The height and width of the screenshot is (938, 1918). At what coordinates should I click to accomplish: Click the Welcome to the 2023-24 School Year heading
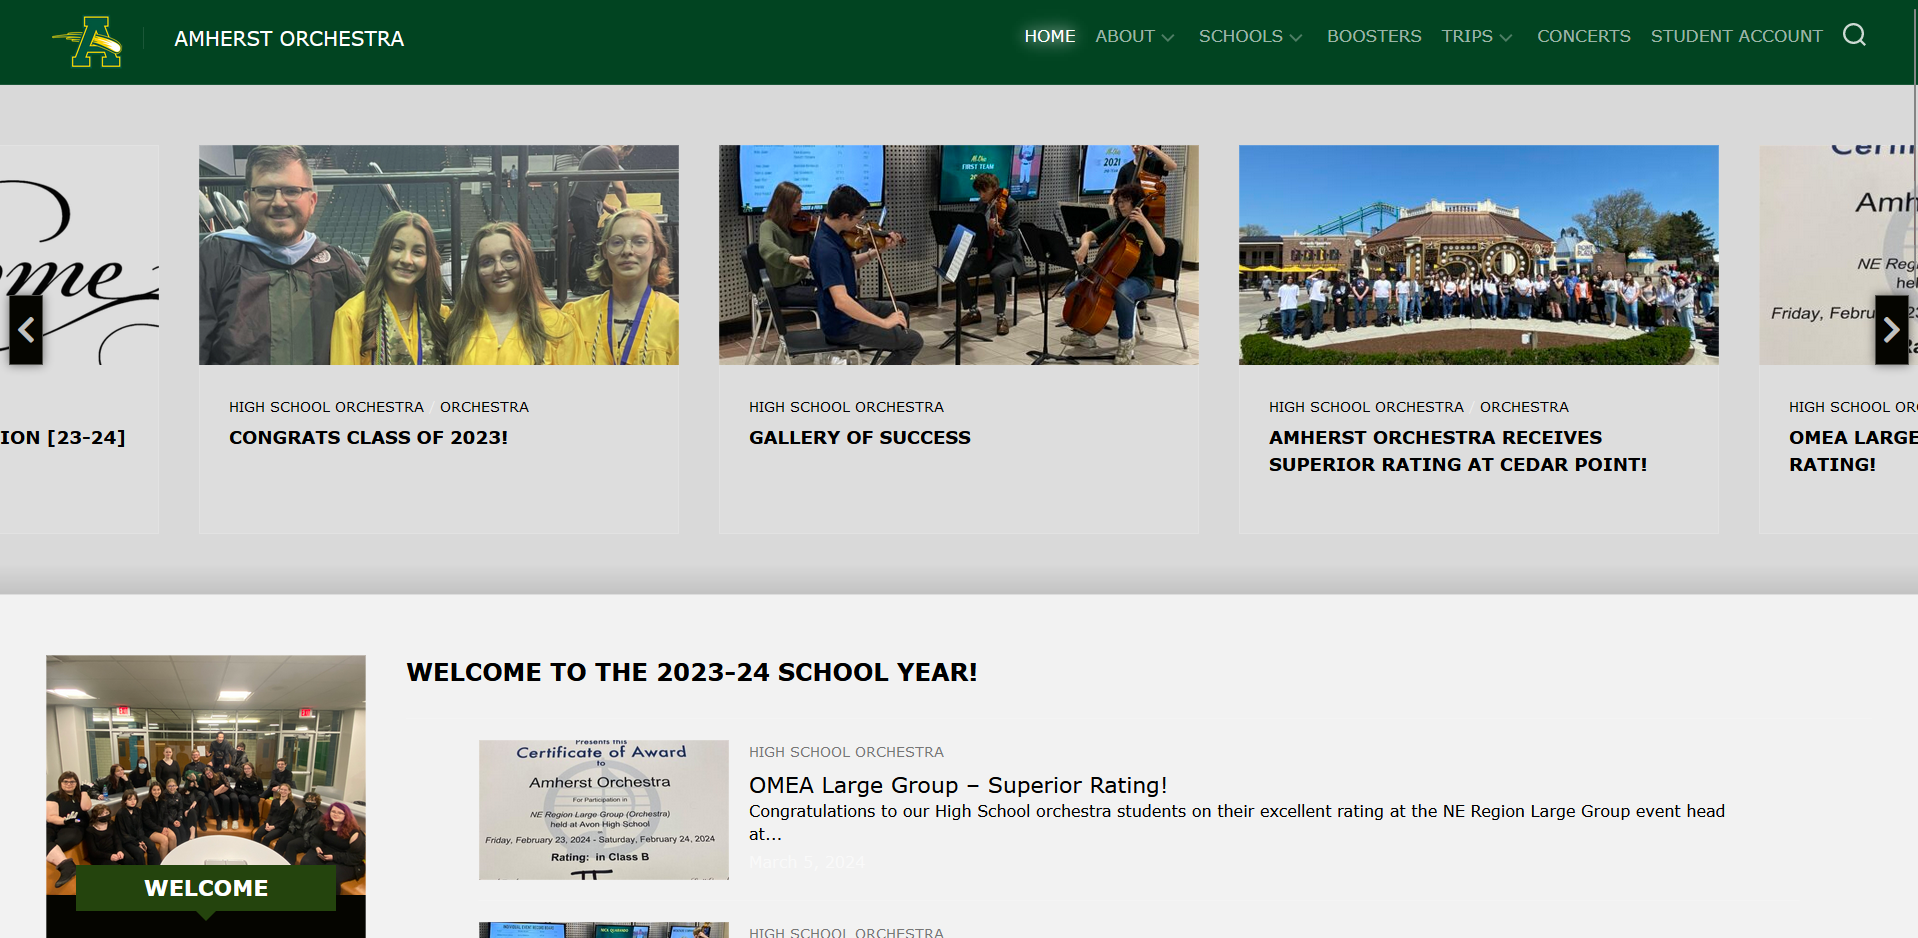pos(692,672)
